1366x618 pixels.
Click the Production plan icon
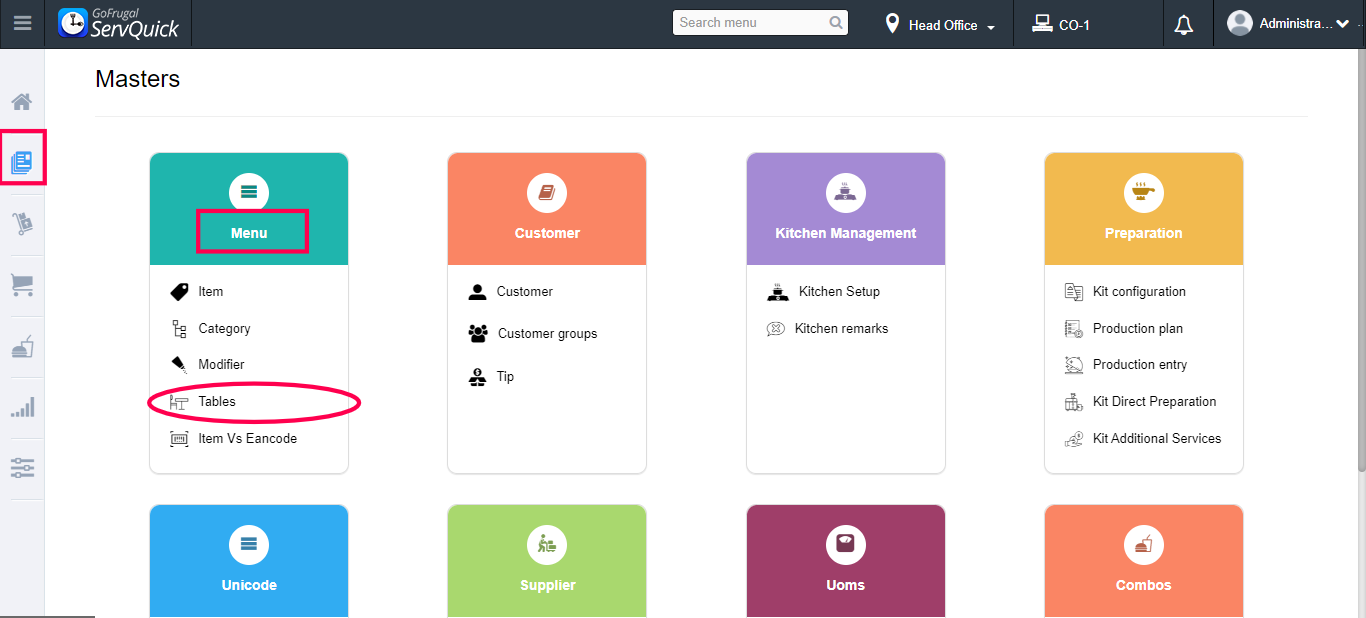click(1074, 329)
